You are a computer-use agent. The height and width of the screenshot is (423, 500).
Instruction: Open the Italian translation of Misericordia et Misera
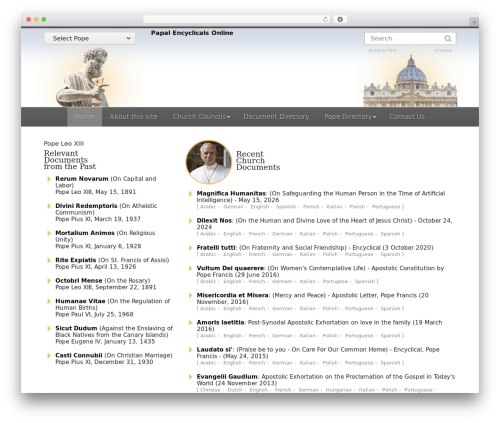tap(307, 309)
